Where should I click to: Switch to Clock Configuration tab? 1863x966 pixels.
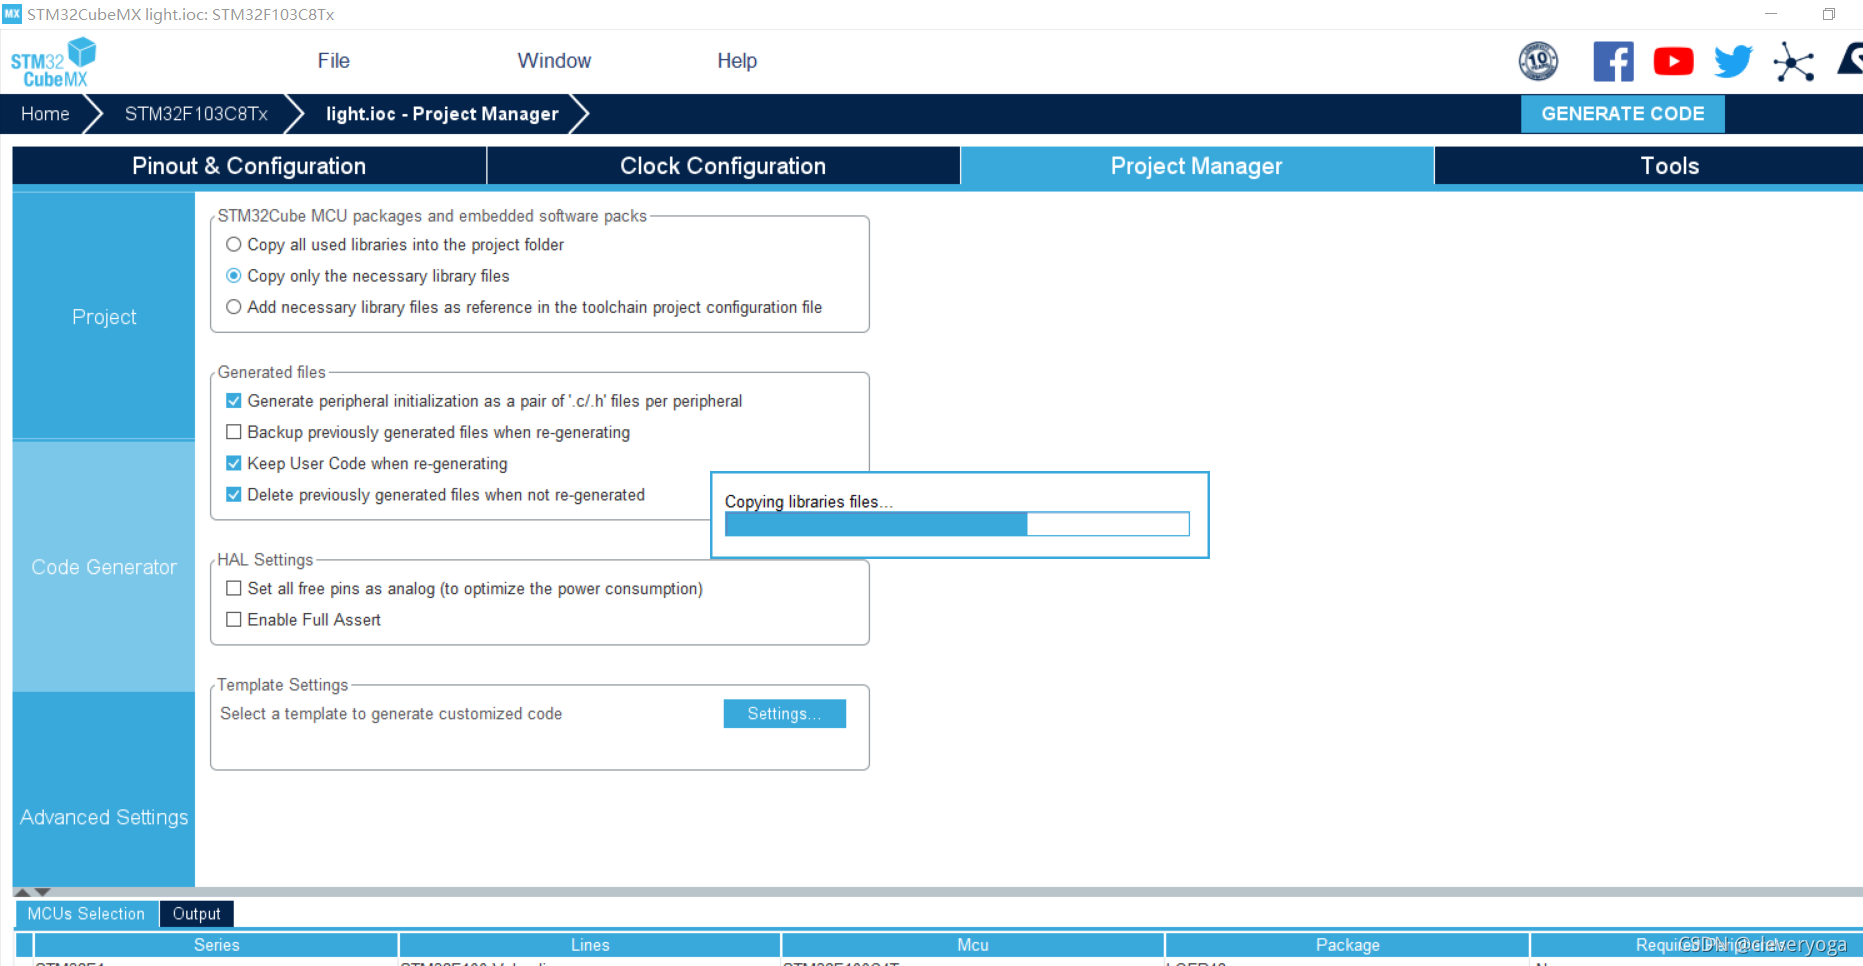(x=723, y=166)
